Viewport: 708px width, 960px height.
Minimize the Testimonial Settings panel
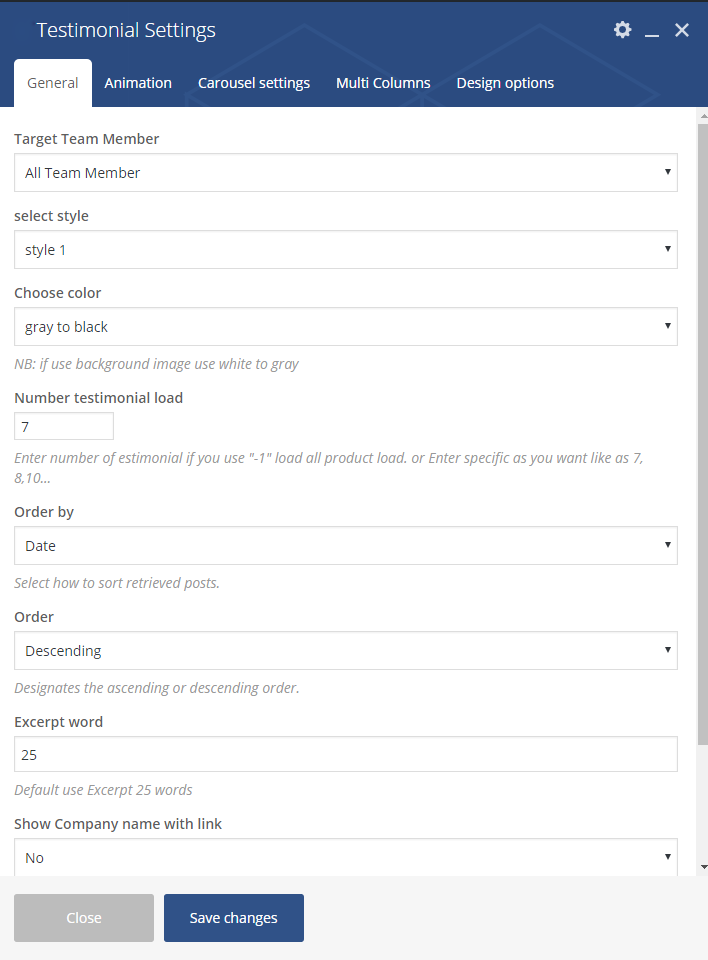coord(652,31)
